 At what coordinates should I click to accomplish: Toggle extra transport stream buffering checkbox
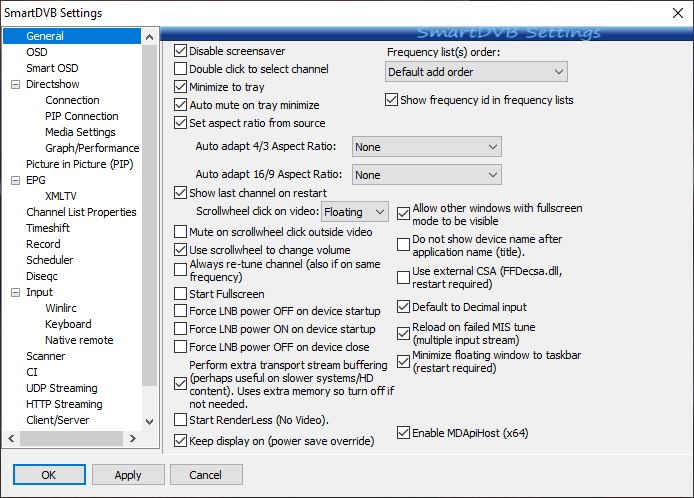[180, 384]
